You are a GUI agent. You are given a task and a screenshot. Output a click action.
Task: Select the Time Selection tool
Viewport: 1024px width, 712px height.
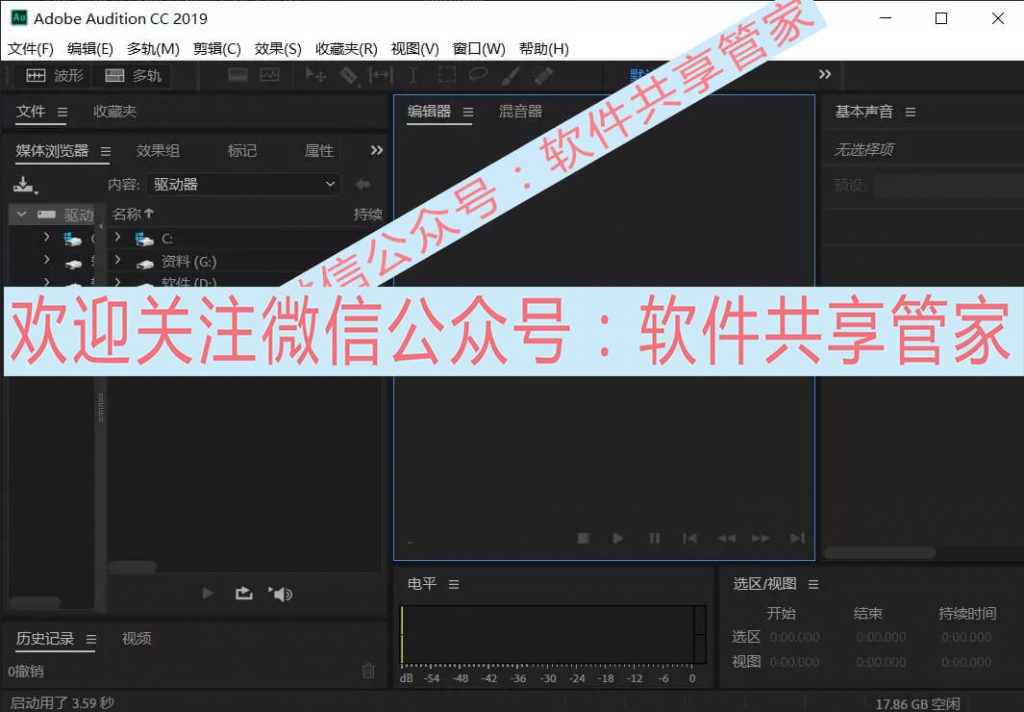(413, 75)
